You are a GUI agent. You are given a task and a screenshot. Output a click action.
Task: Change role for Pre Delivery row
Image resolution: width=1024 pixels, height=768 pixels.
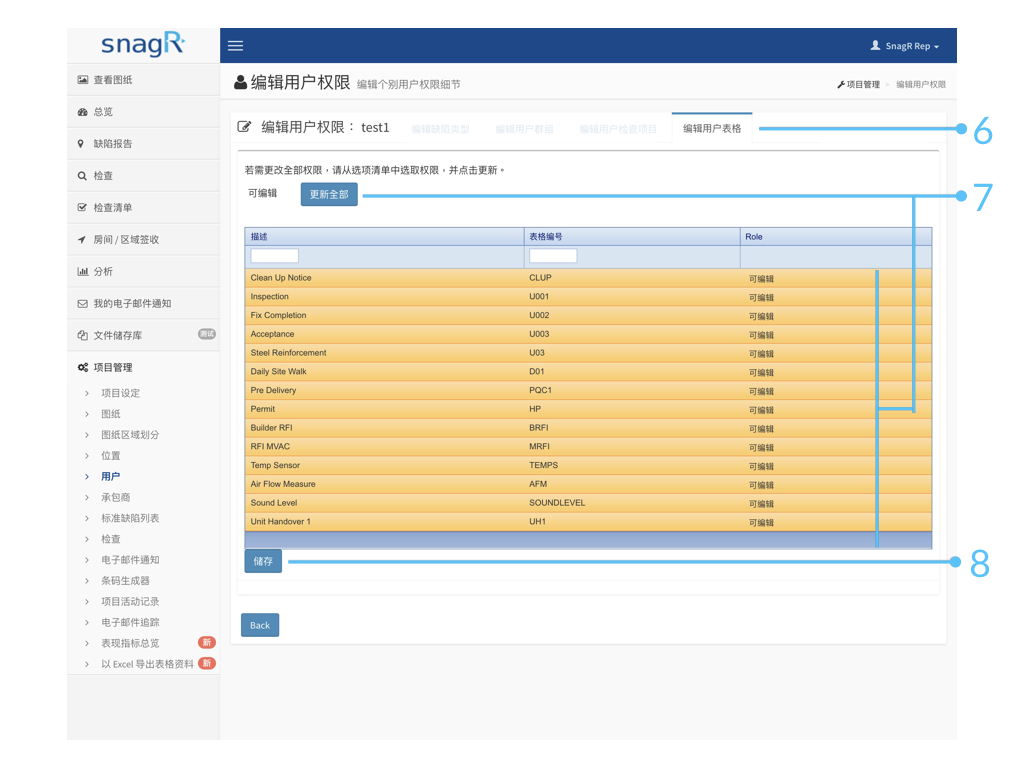click(x=761, y=392)
